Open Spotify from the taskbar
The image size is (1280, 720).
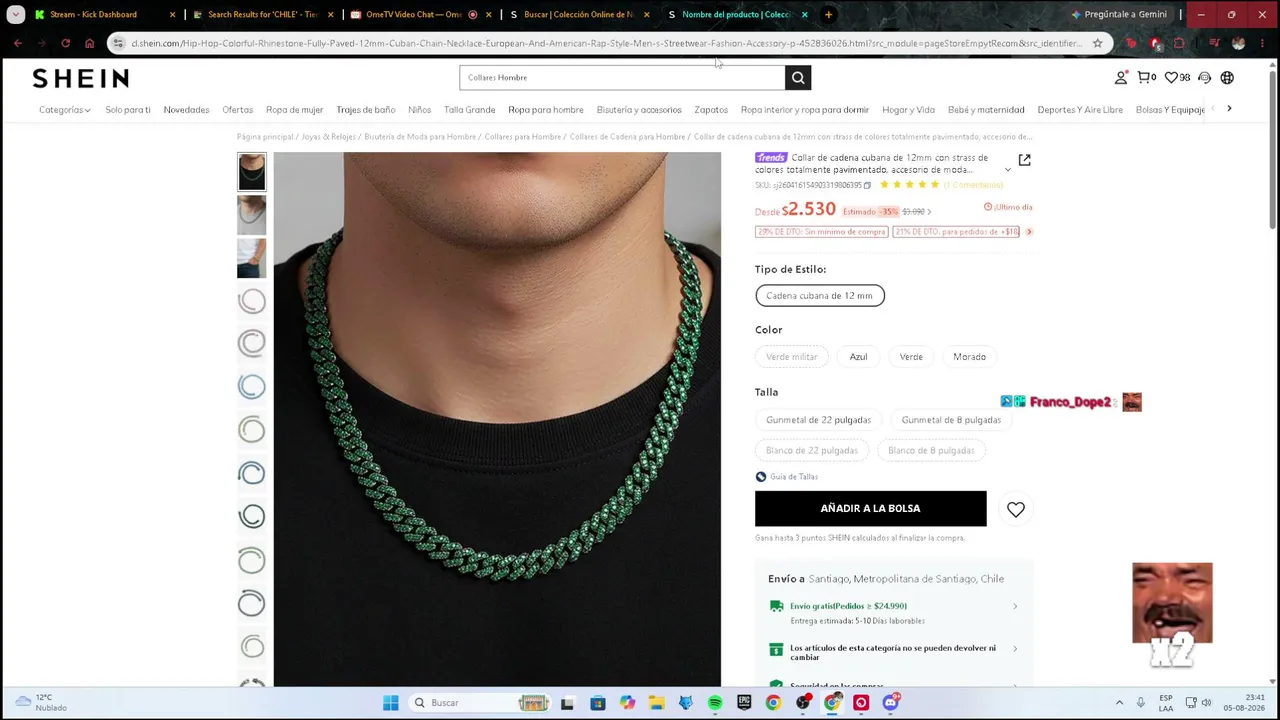click(715, 703)
